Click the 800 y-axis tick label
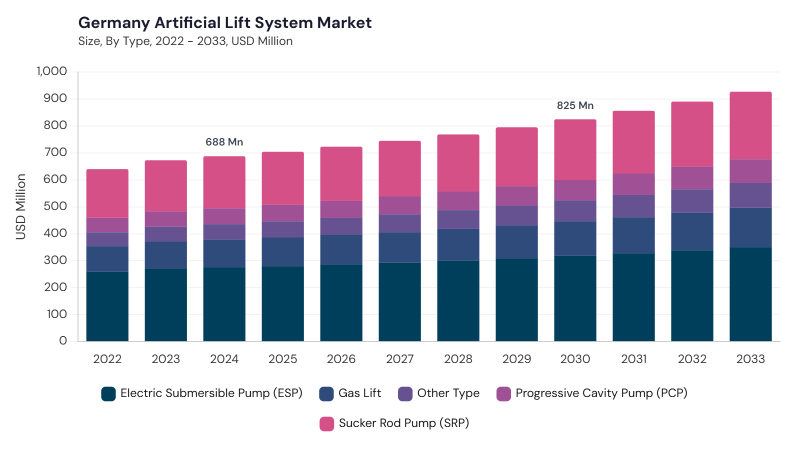The width and height of the screenshot is (800, 450). (55, 126)
